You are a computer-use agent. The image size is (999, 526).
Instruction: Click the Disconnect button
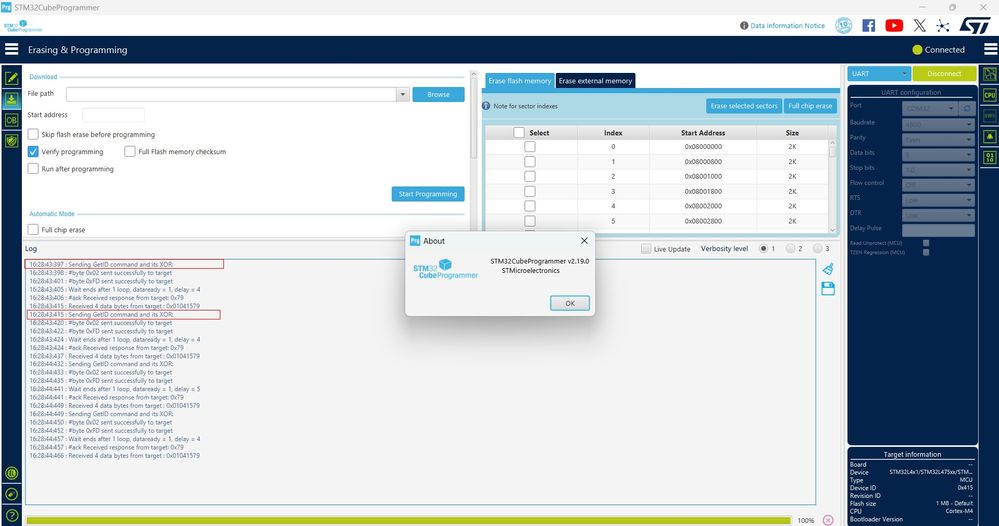(944, 74)
